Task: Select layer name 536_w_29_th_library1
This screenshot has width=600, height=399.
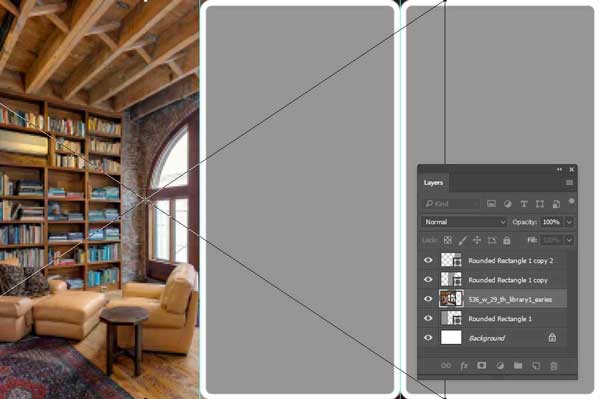Action: point(510,300)
